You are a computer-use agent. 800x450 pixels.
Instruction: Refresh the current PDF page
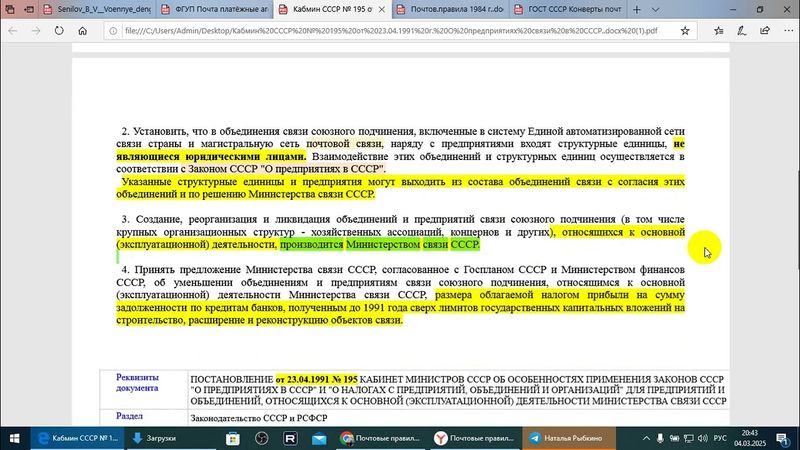click(x=59, y=31)
